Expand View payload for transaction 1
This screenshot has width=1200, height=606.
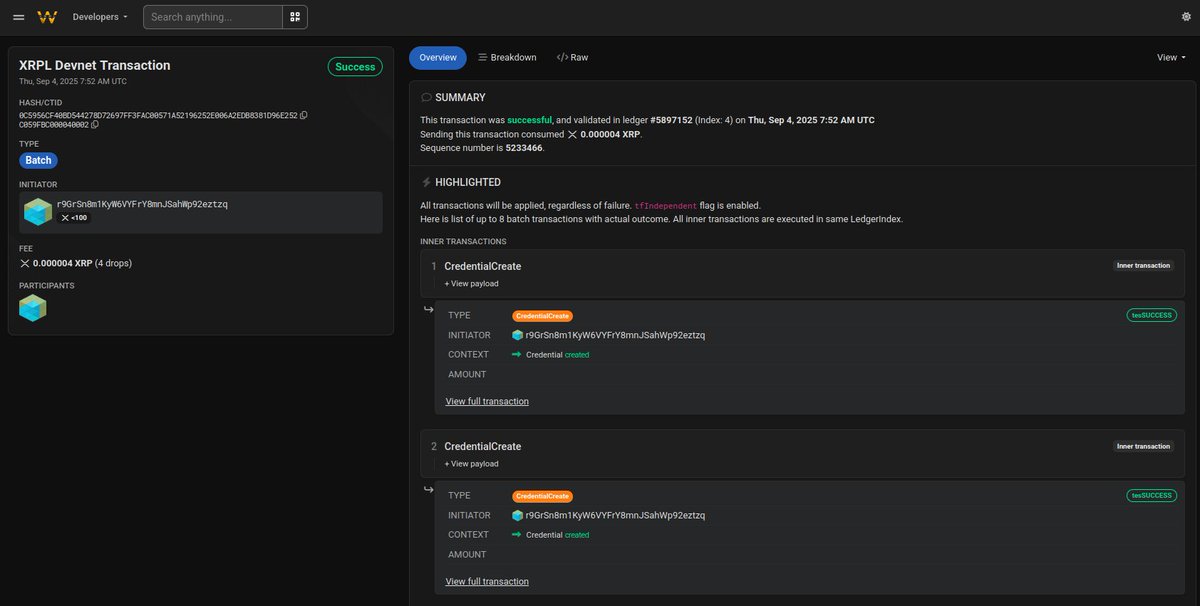(472, 284)
